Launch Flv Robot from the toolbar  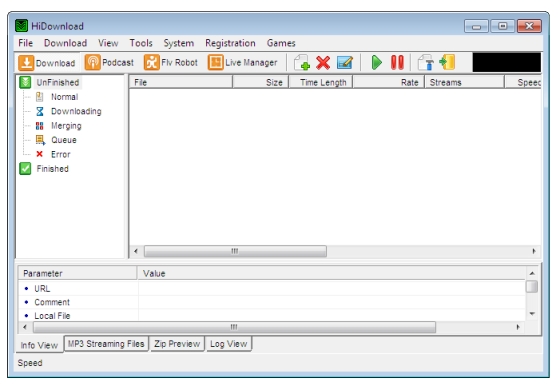171,62
